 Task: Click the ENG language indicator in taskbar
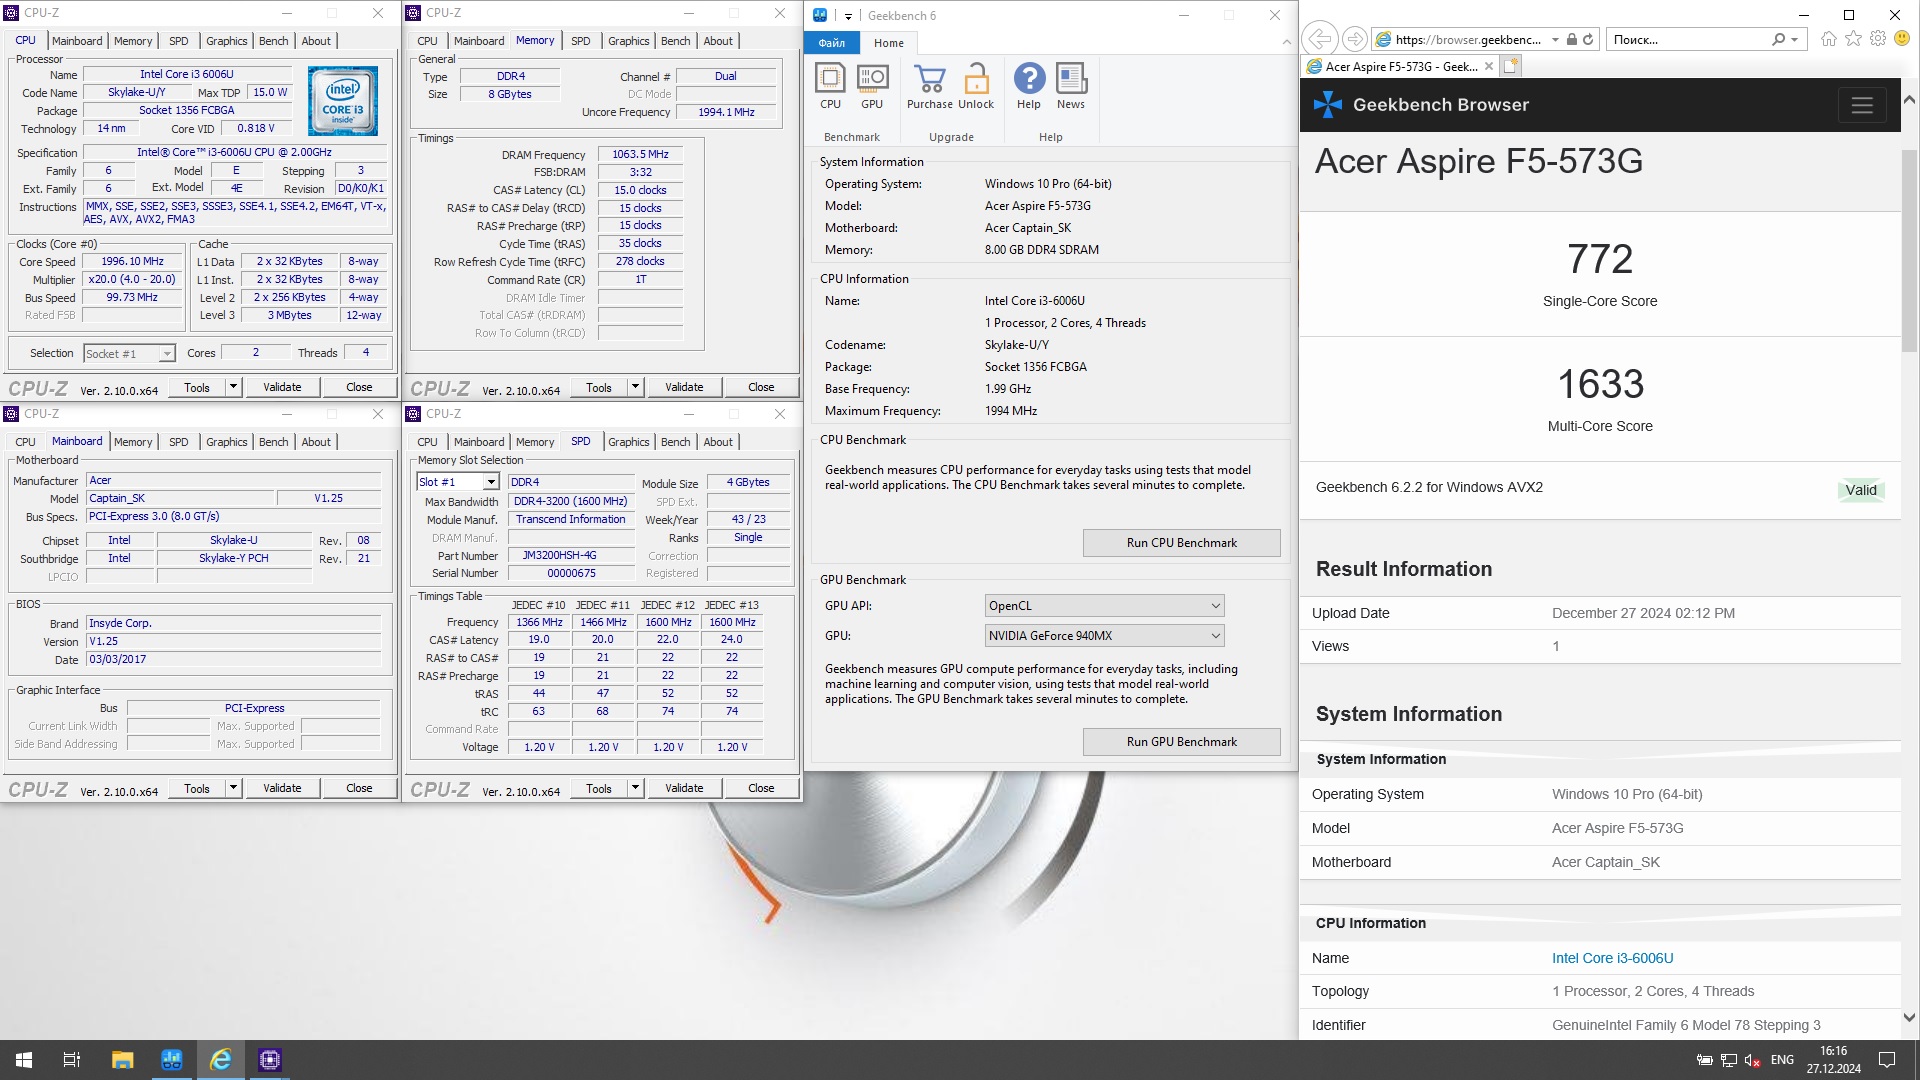[1782, 1060]
